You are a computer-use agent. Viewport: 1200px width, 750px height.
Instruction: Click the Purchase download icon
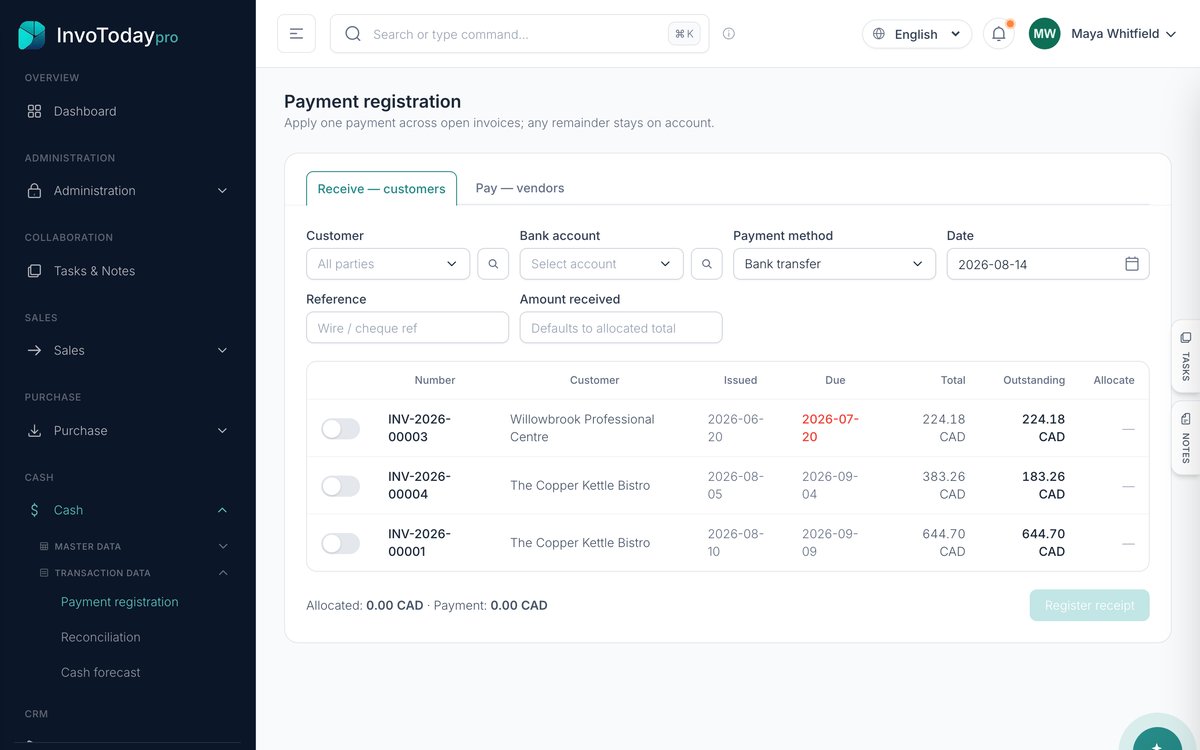(x=34, y=430)
